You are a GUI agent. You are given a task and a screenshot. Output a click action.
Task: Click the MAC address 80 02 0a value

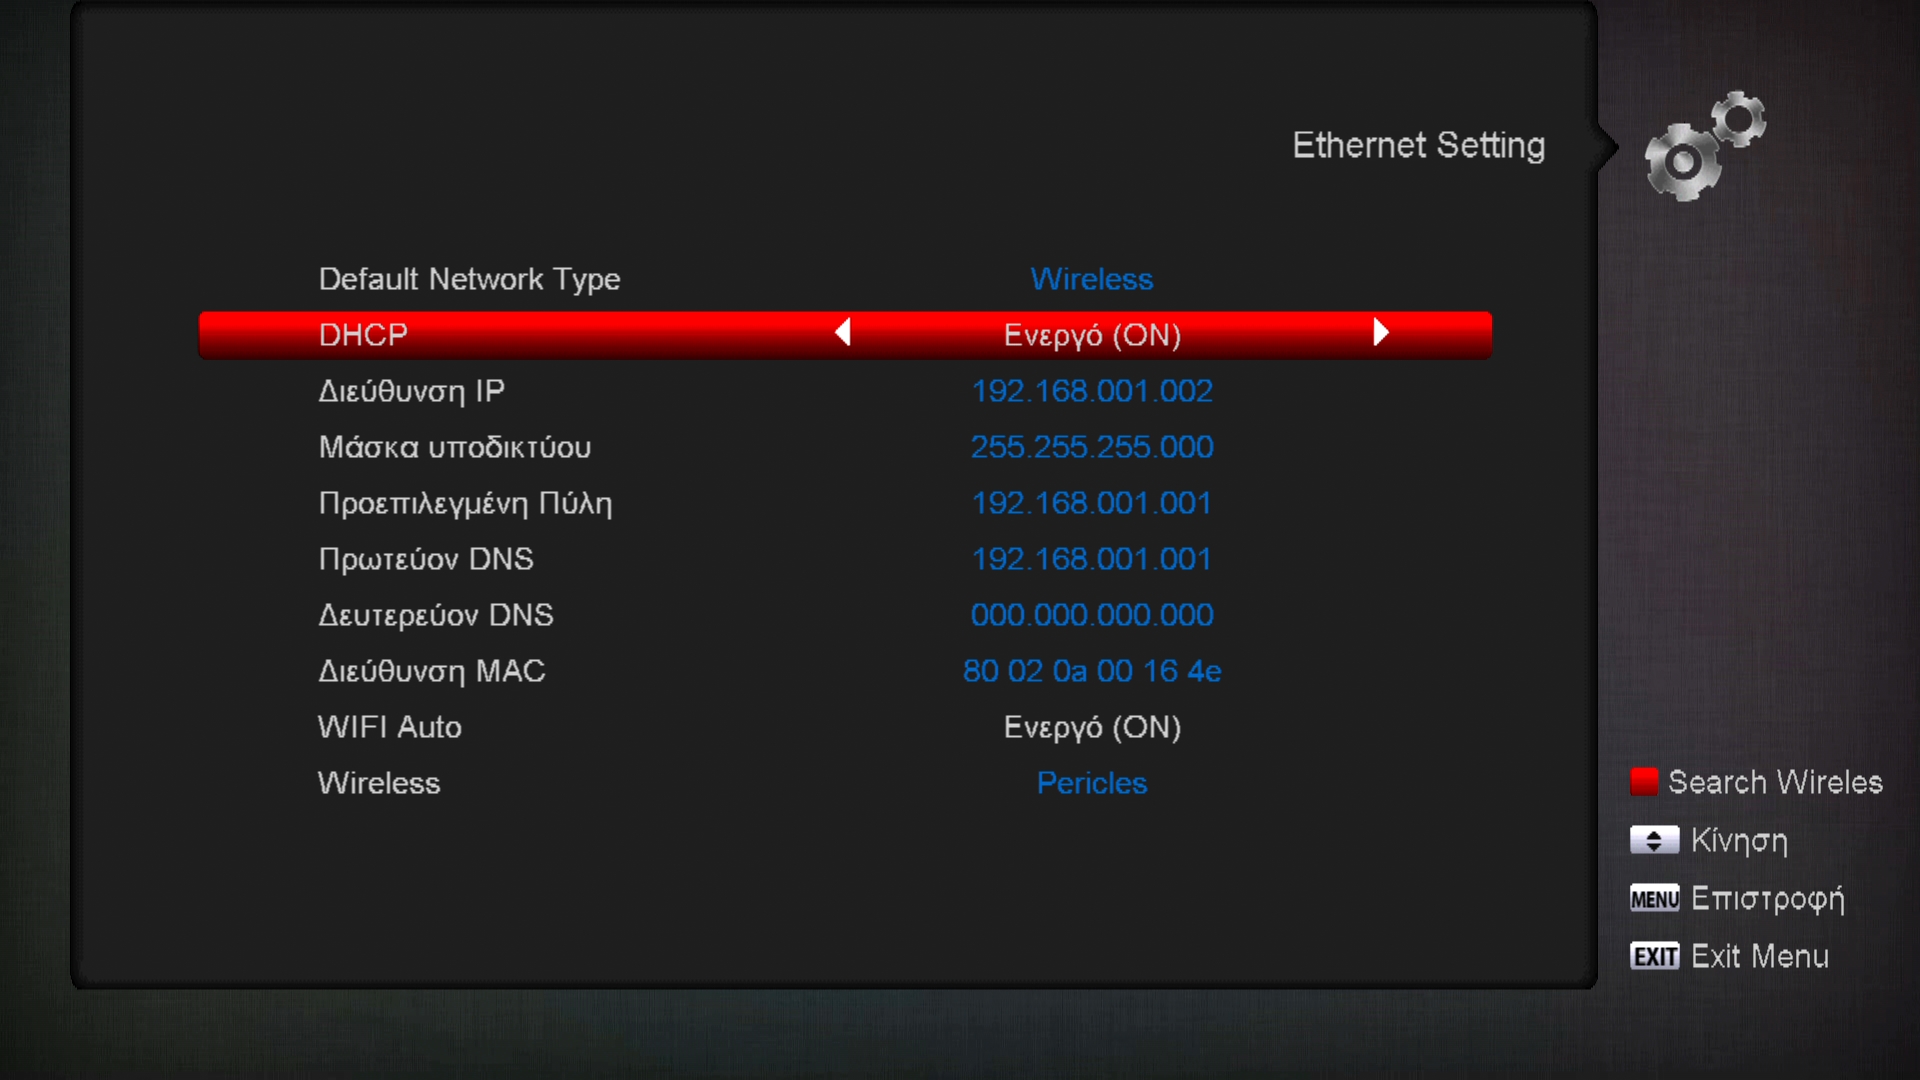coord(1092,671)
